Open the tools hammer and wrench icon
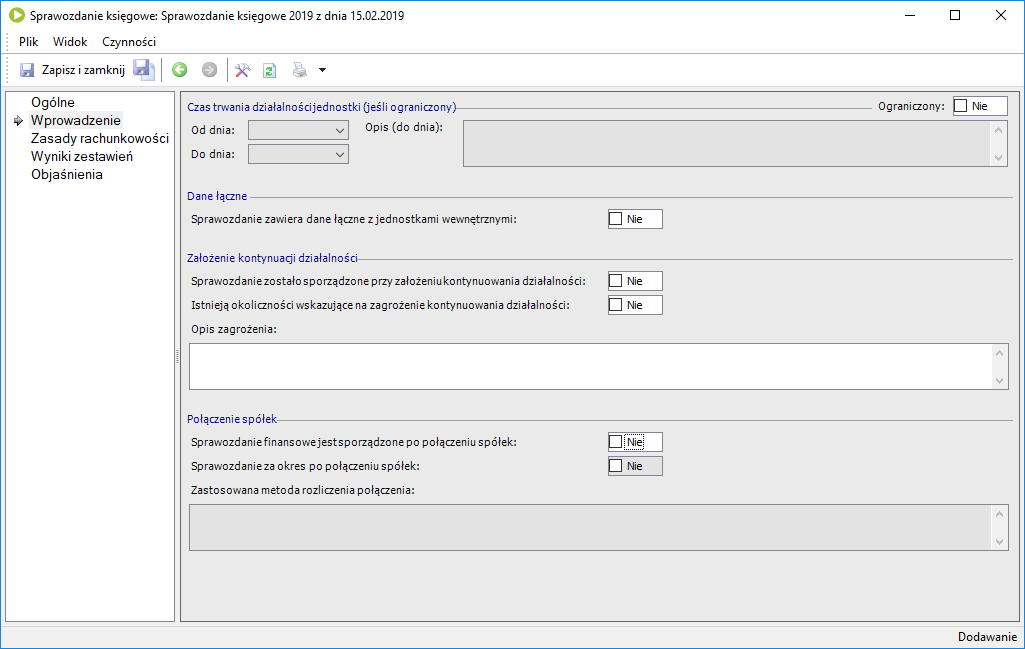 [x=242, y=70]
